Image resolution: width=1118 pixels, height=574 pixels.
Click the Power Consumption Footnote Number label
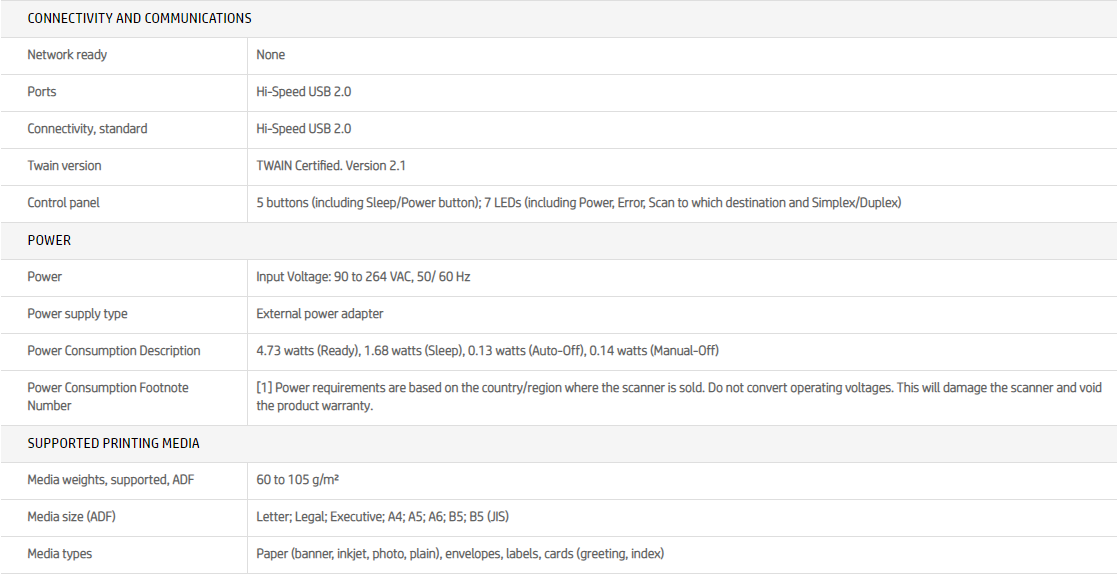tap(107, 397)
